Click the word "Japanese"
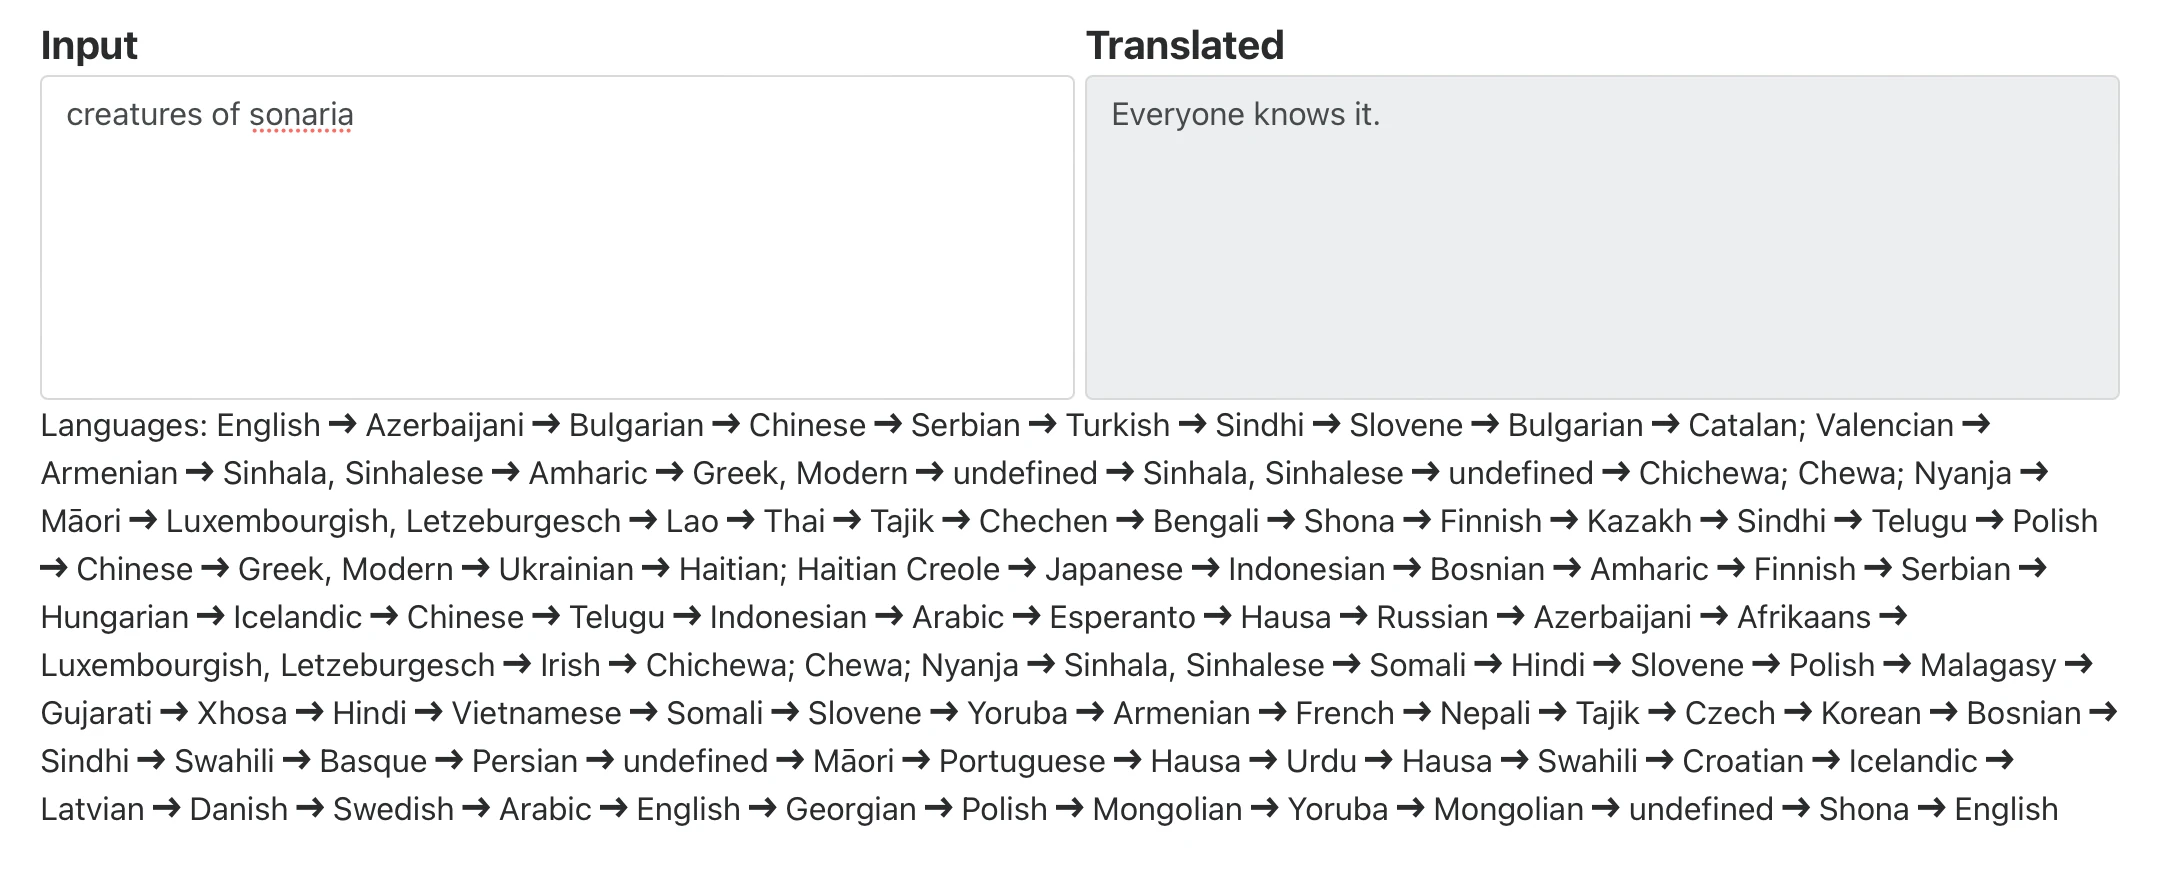Screen dimensions: 2160x884 [x=1114, y=570]
